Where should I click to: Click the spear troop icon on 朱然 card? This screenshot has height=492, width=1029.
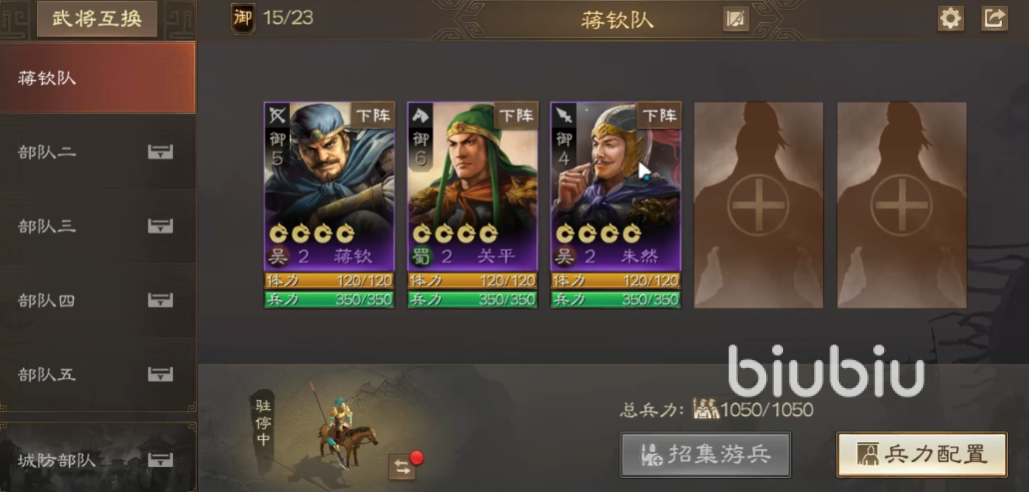pos(563,115)
